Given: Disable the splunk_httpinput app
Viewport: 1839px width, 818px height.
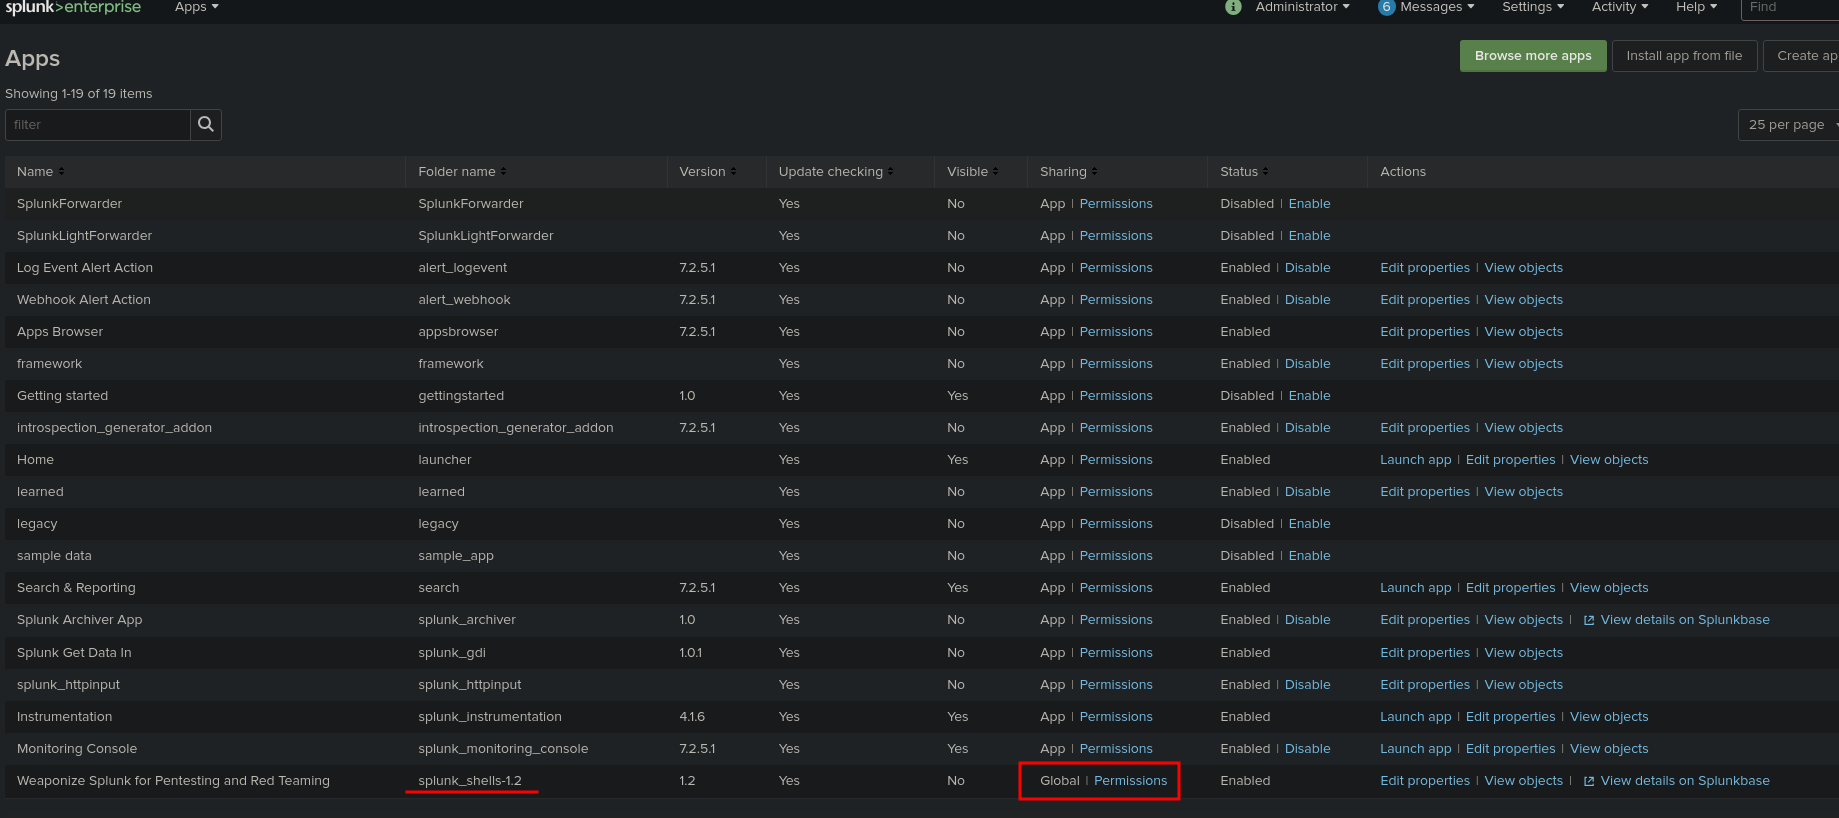Looking at the screenshot, I should (1307, 685).
